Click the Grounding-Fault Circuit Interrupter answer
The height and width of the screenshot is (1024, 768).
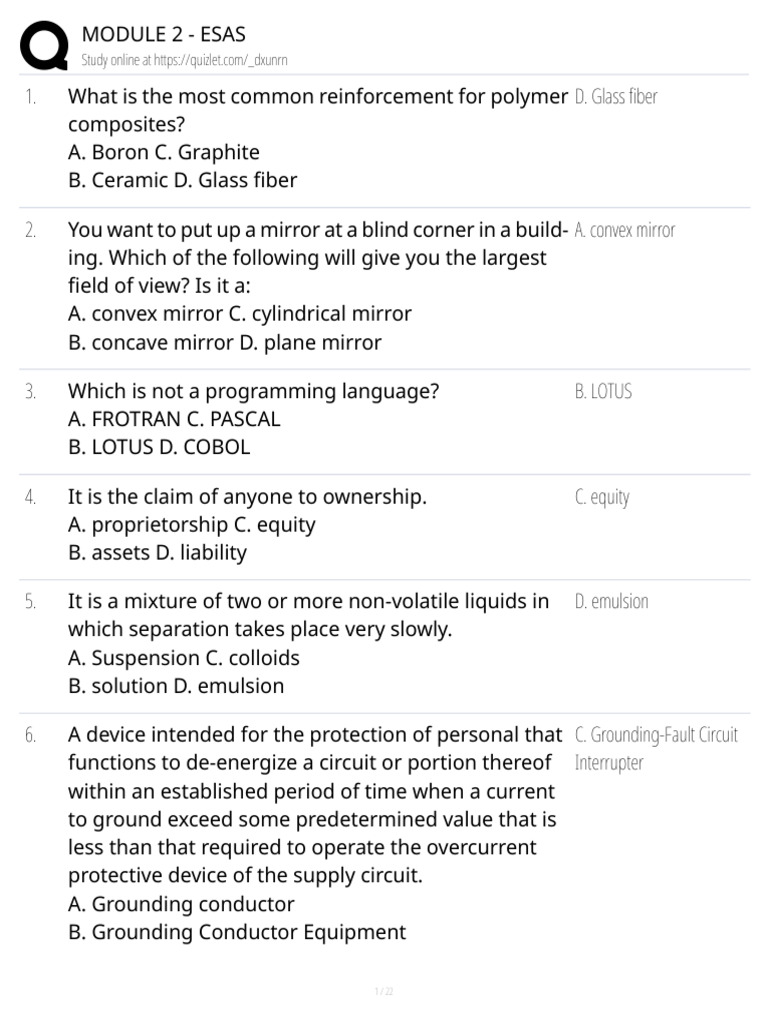(x=656, y=748)
